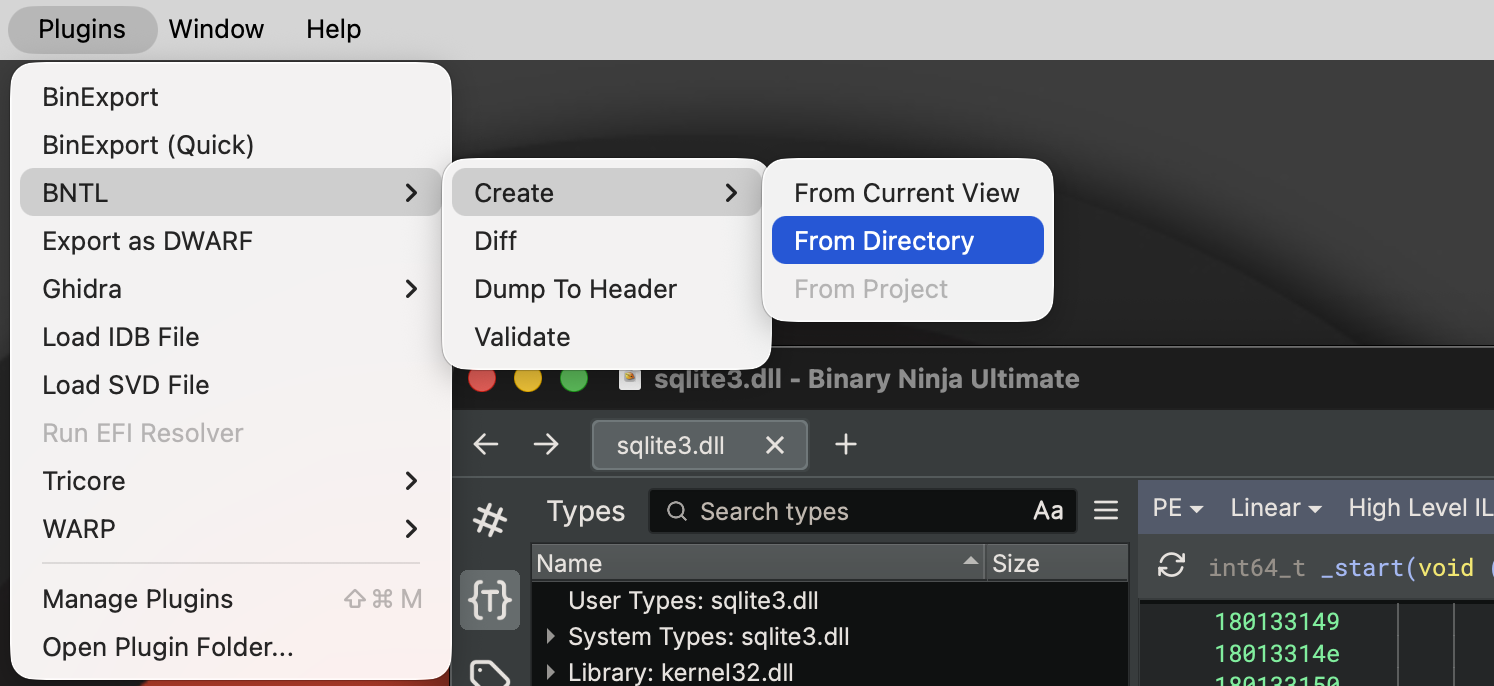The image size is (1494, 686).
Task: Open the Tags panel using tag icon
Action: coord(490,673)
